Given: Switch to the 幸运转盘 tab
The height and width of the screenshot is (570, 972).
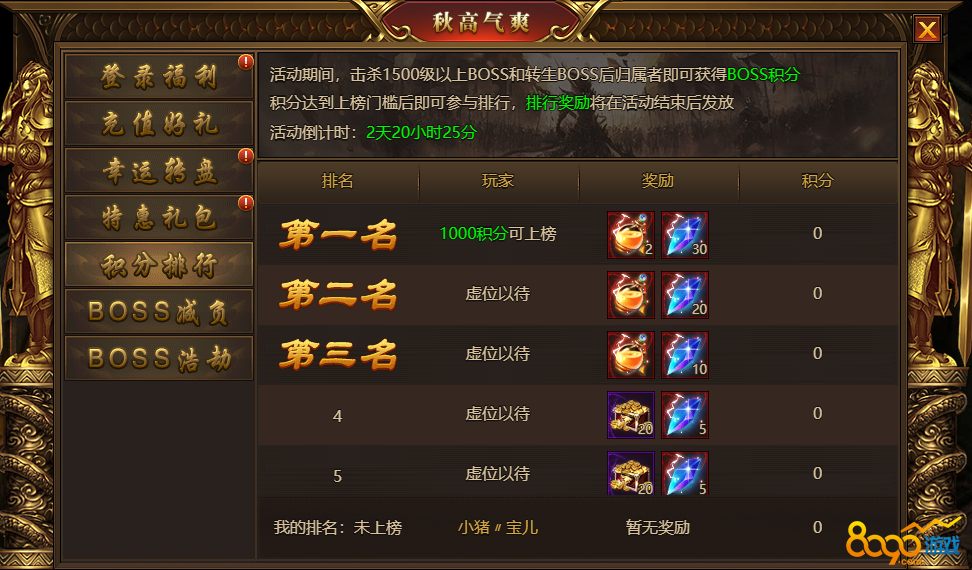Looking at the screenshot, I should (159, 170).
